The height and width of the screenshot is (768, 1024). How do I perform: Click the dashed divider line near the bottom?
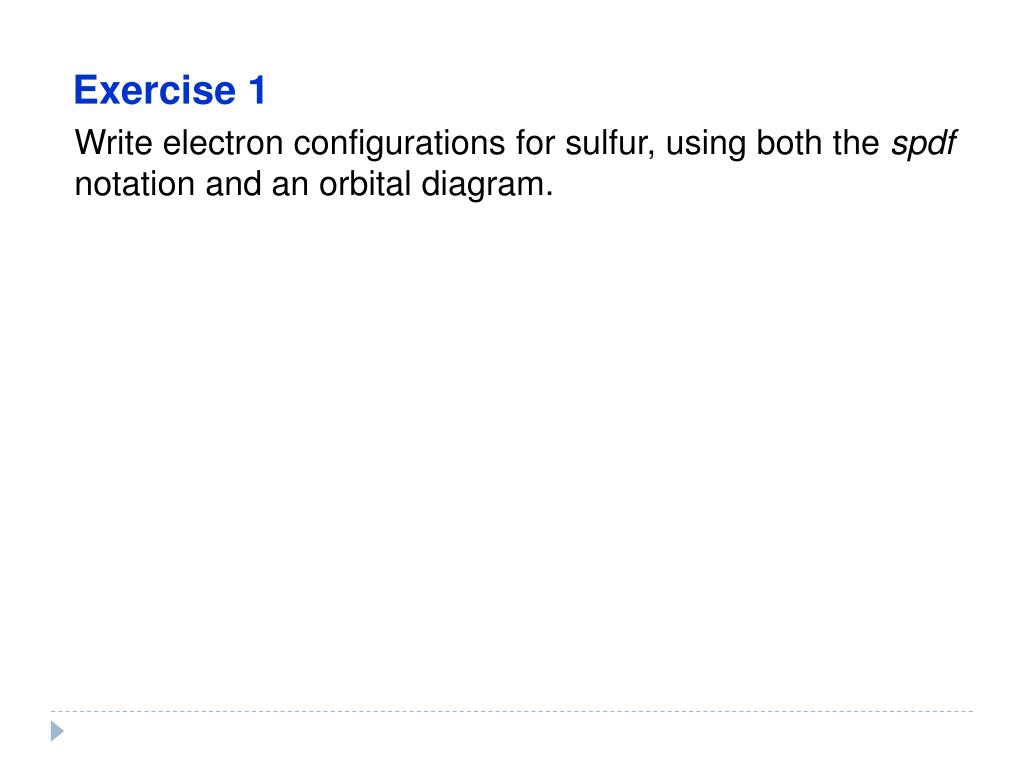click(x=512, y=711)
